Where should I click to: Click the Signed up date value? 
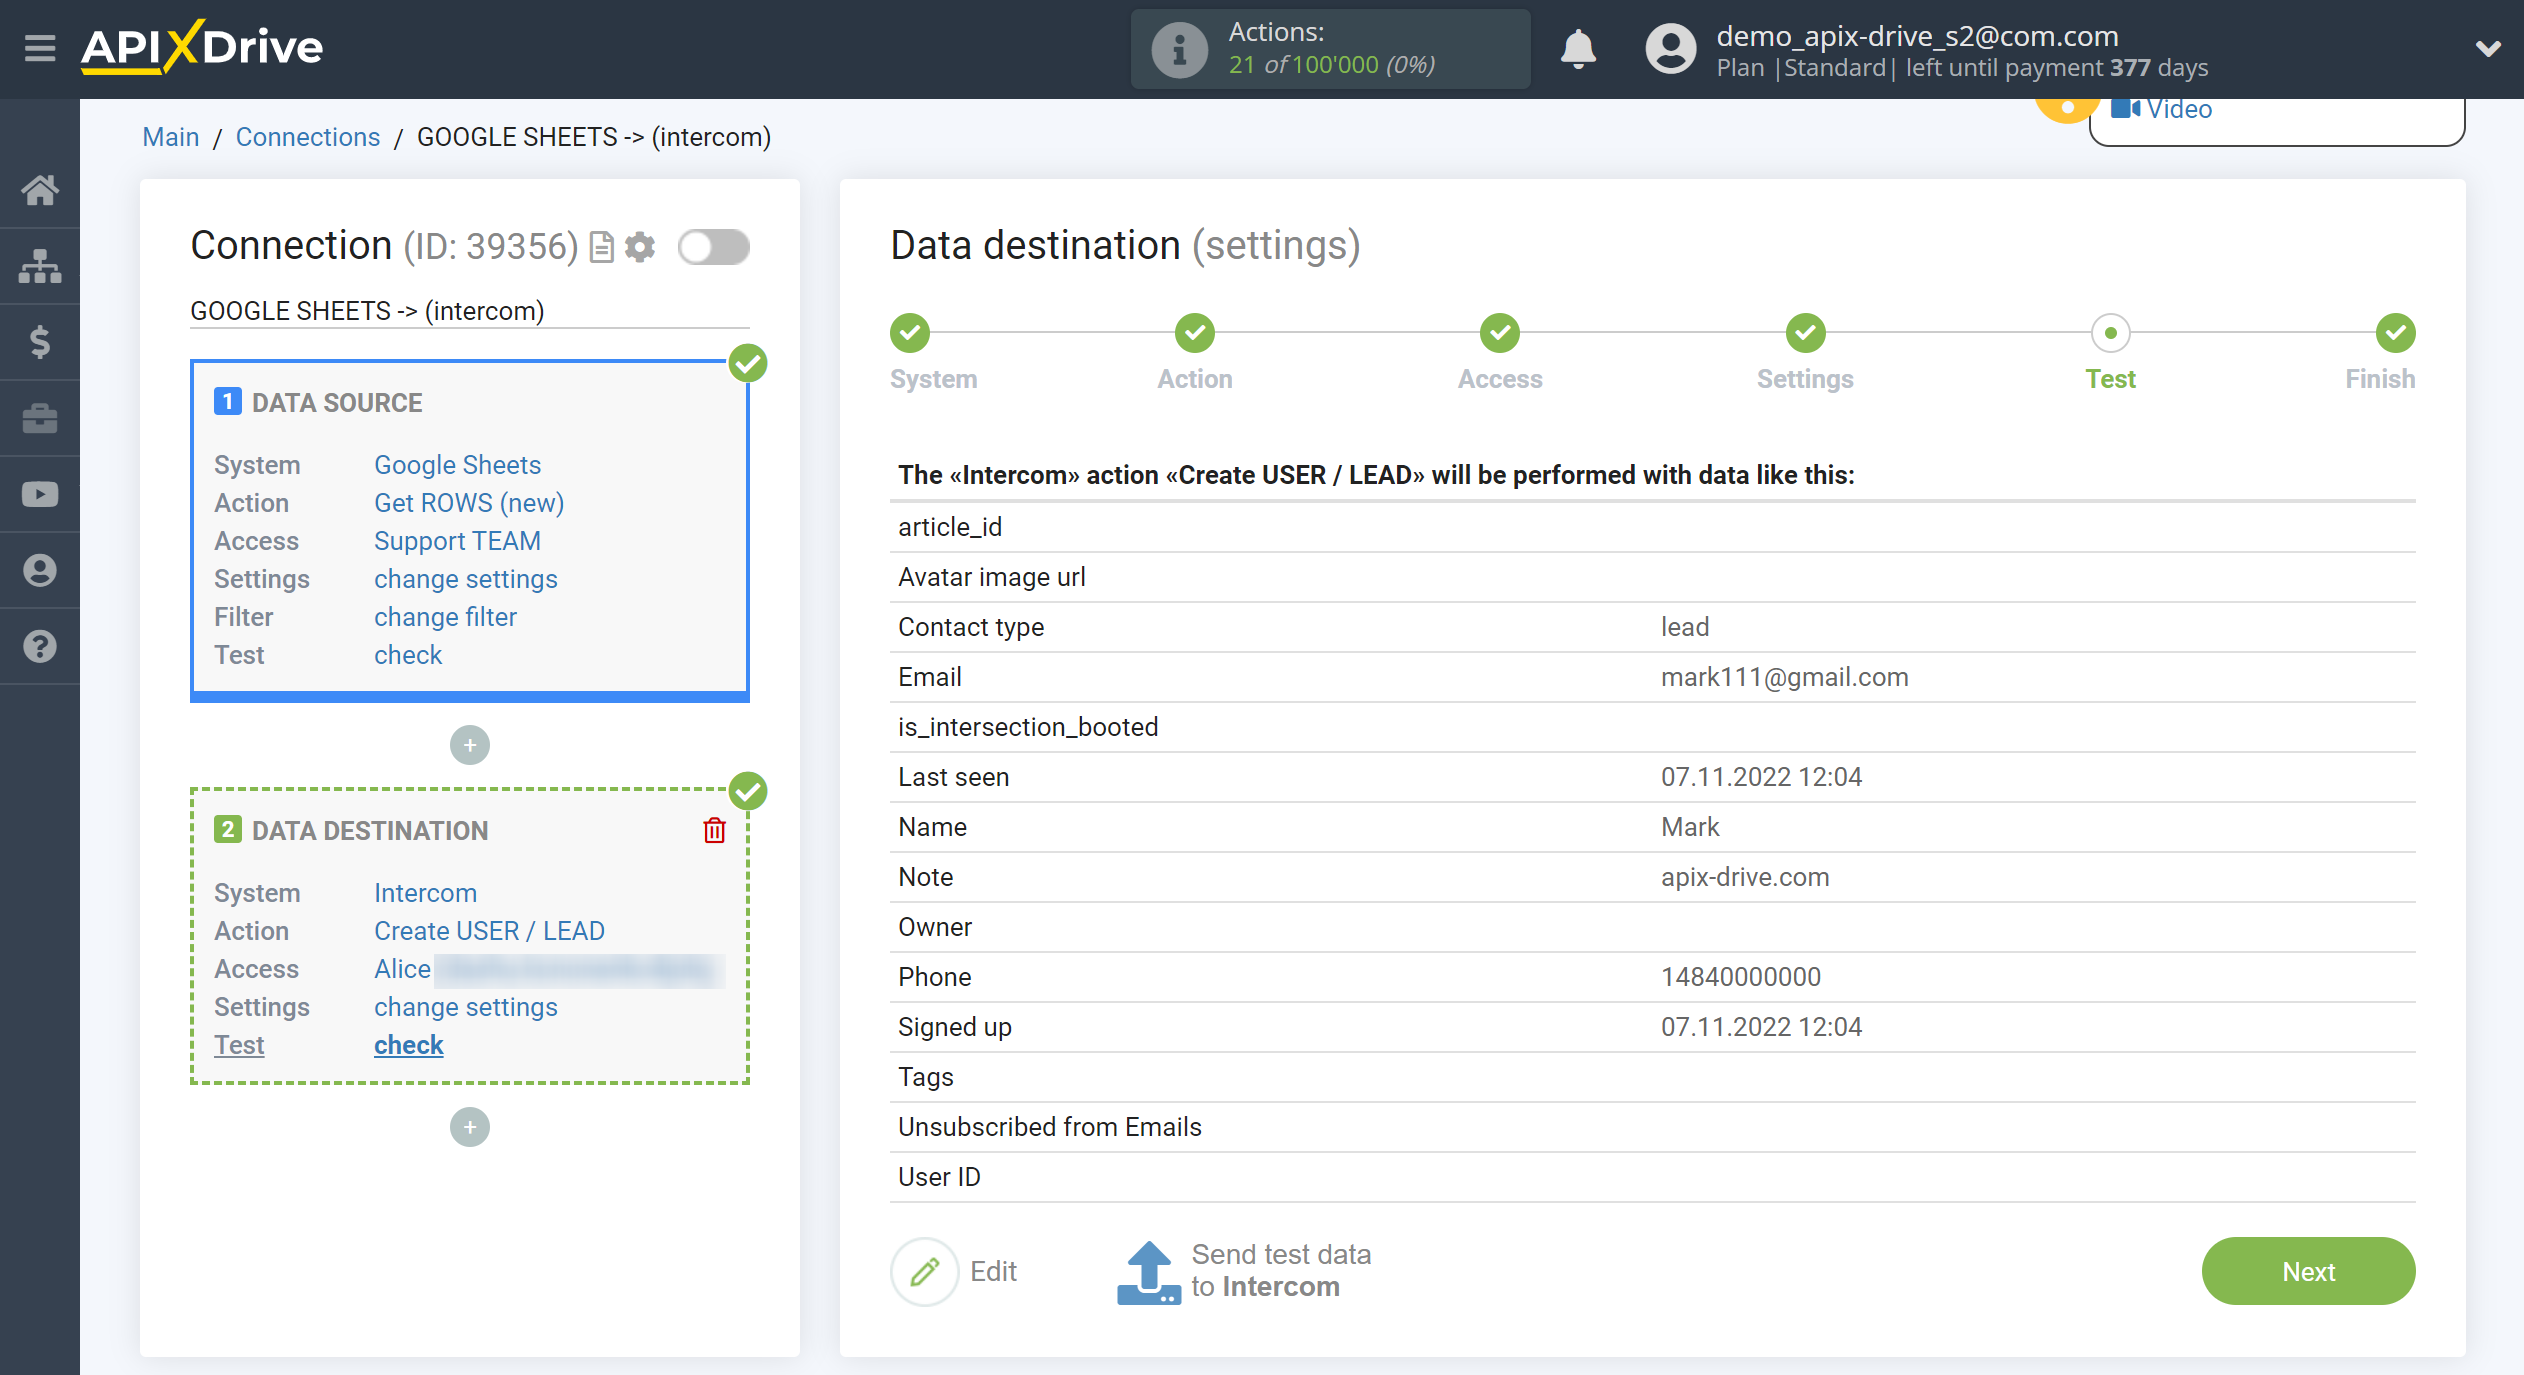(1761, 1027)
